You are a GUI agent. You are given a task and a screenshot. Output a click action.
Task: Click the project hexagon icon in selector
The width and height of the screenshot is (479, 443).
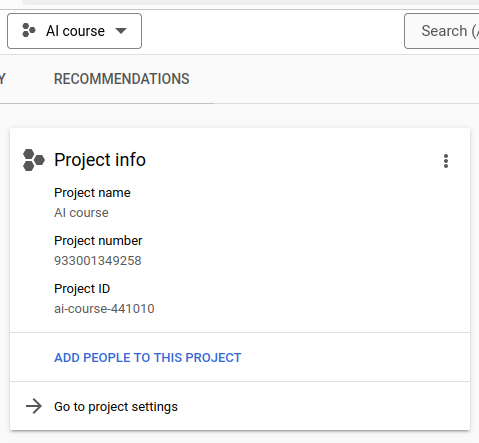(29, 30)
